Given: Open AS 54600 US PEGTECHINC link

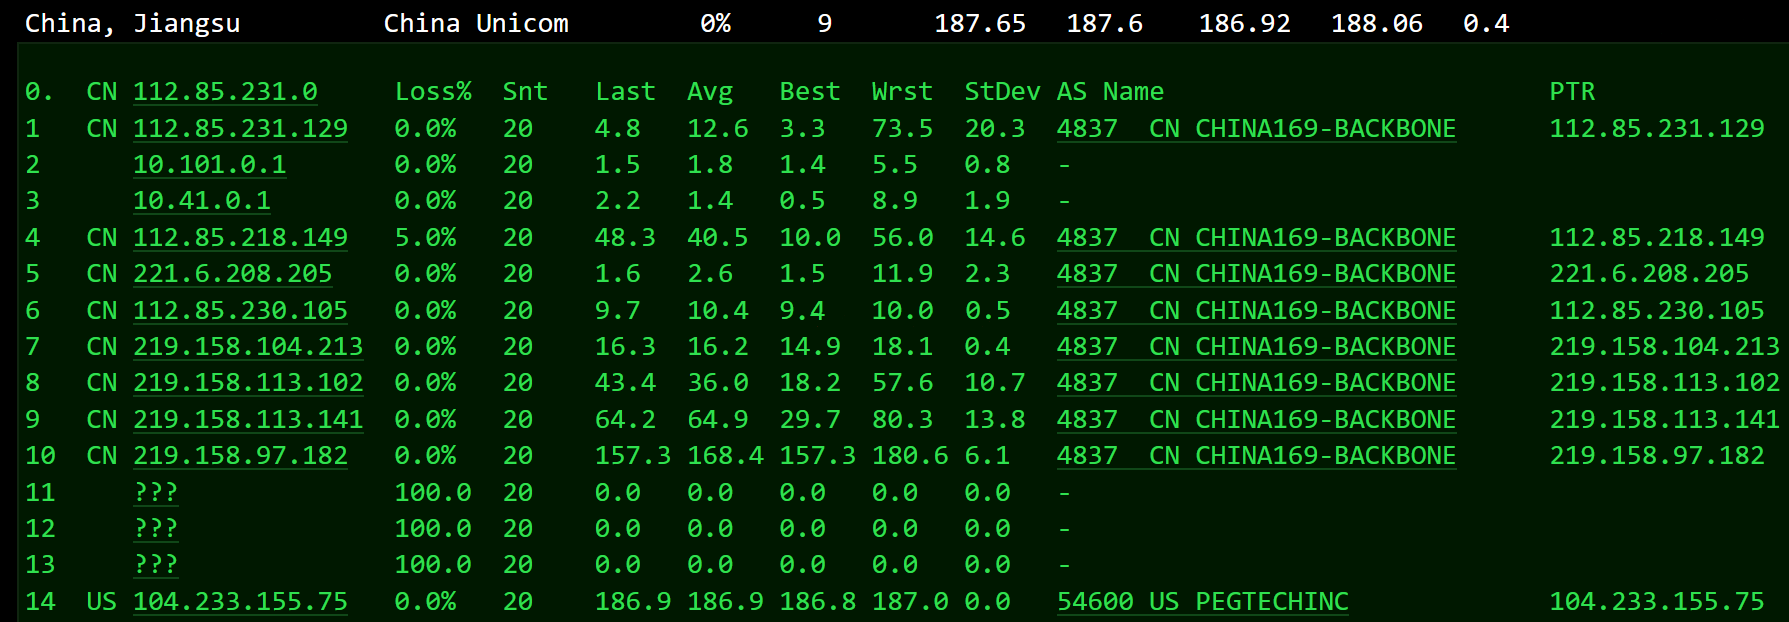Looking at the screenshot, I should [x=1203, y=602].
